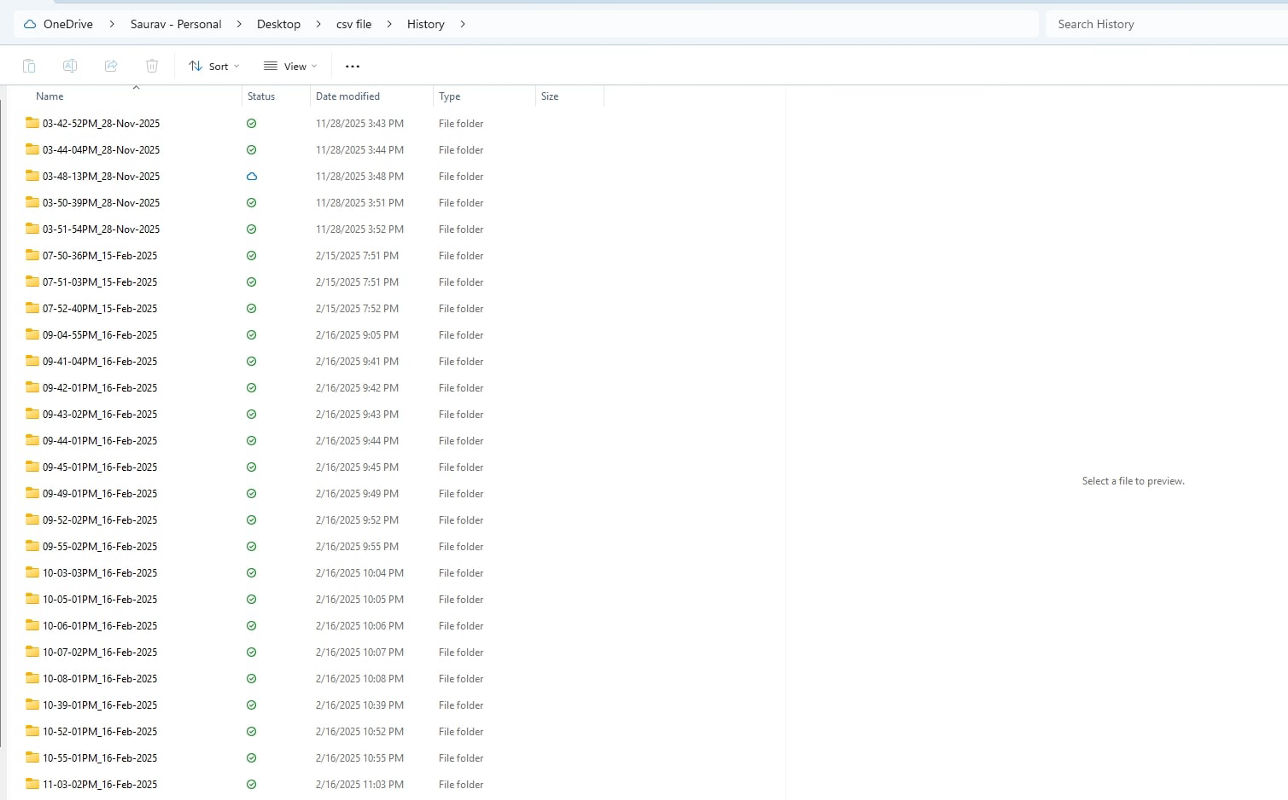This screenshot has width=1288, height=800.
Task: Sort by the Date modified column header
Action: (347, 97)
